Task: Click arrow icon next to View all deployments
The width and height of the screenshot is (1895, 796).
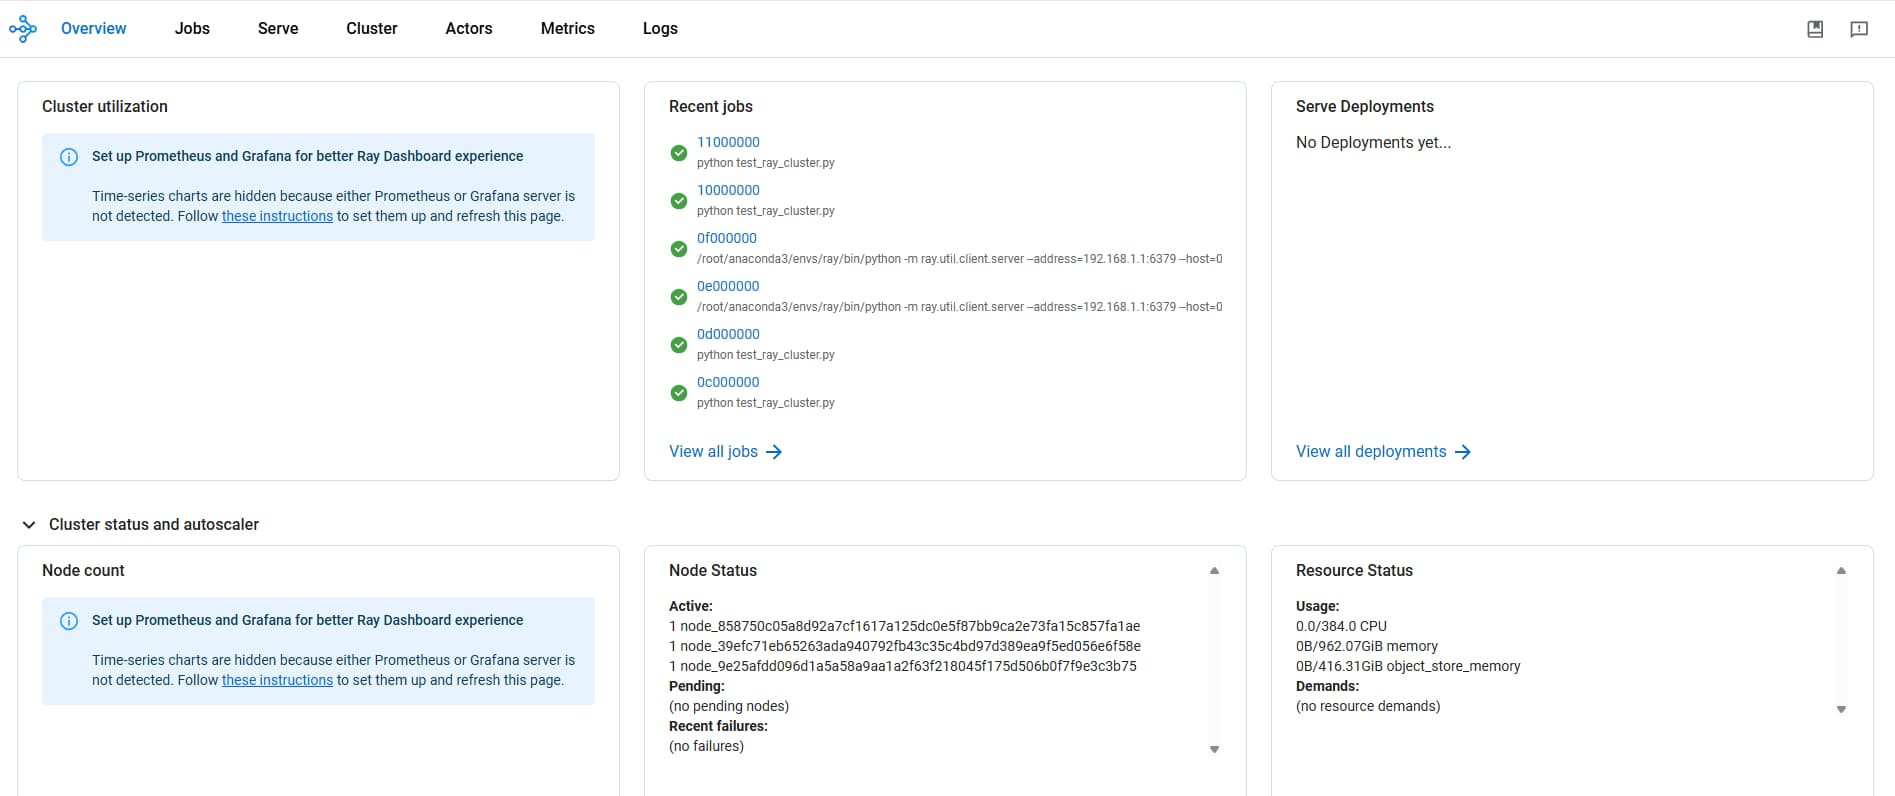Action: 1463,452
